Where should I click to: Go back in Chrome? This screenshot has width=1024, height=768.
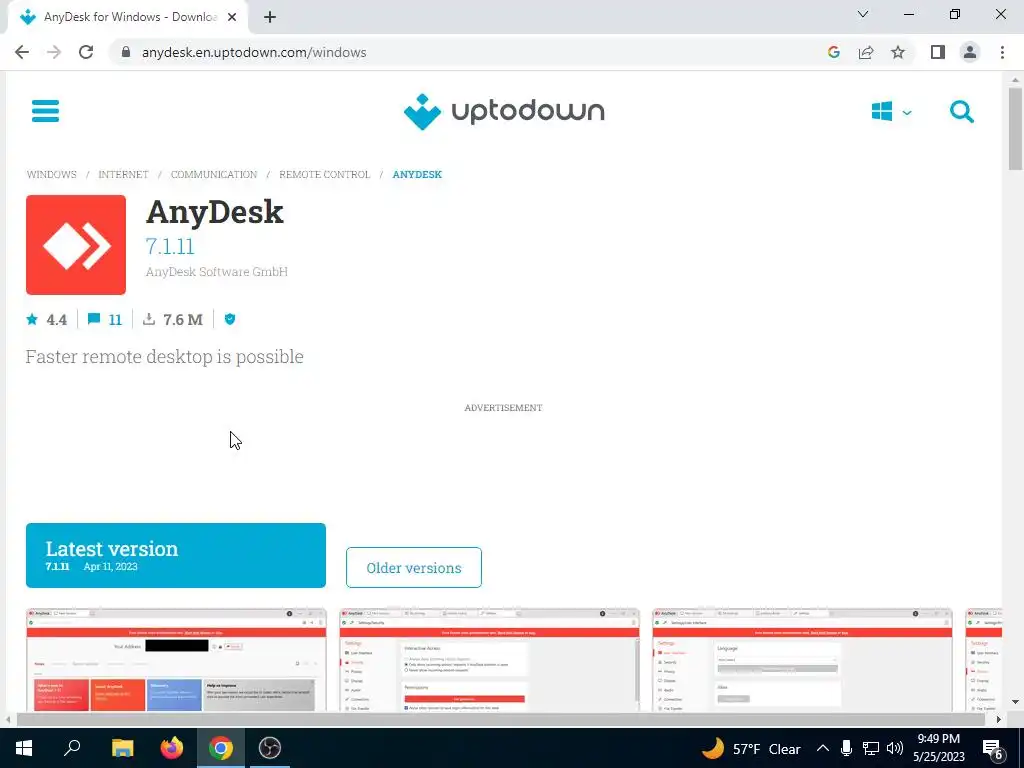(x=22, y=52)
